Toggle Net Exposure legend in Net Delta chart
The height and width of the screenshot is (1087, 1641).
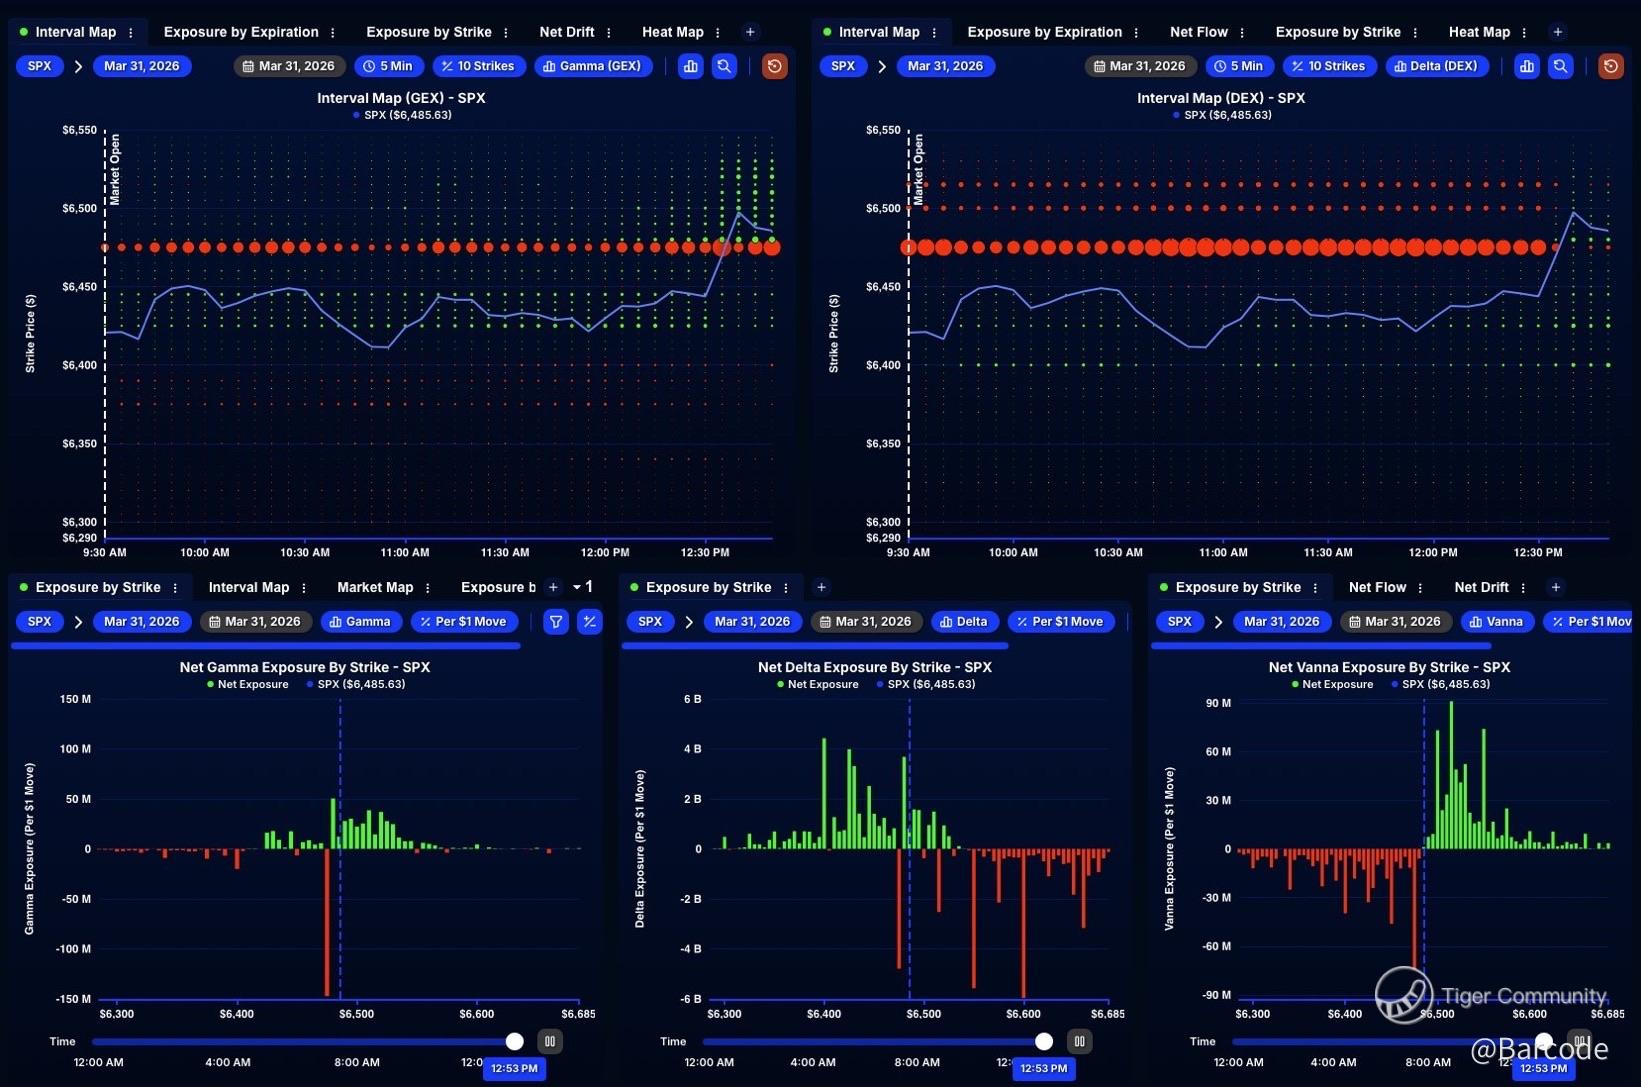pos(817,684)
